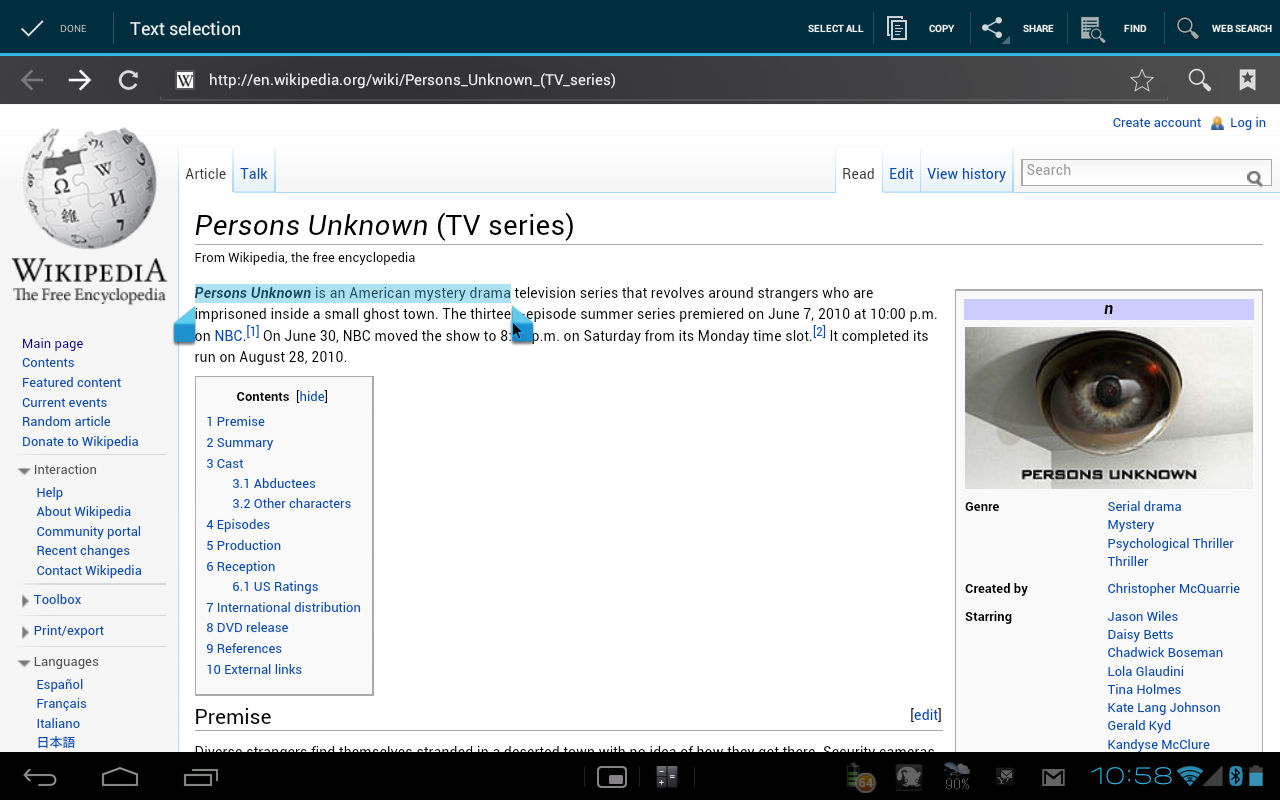Tap the Wi-Fi status icon

pyautogui.click(x=1190, y=776)
